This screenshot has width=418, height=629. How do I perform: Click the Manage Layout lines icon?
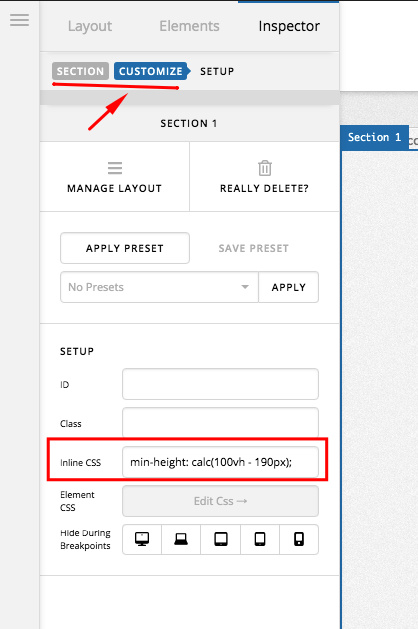pos(115,168)
